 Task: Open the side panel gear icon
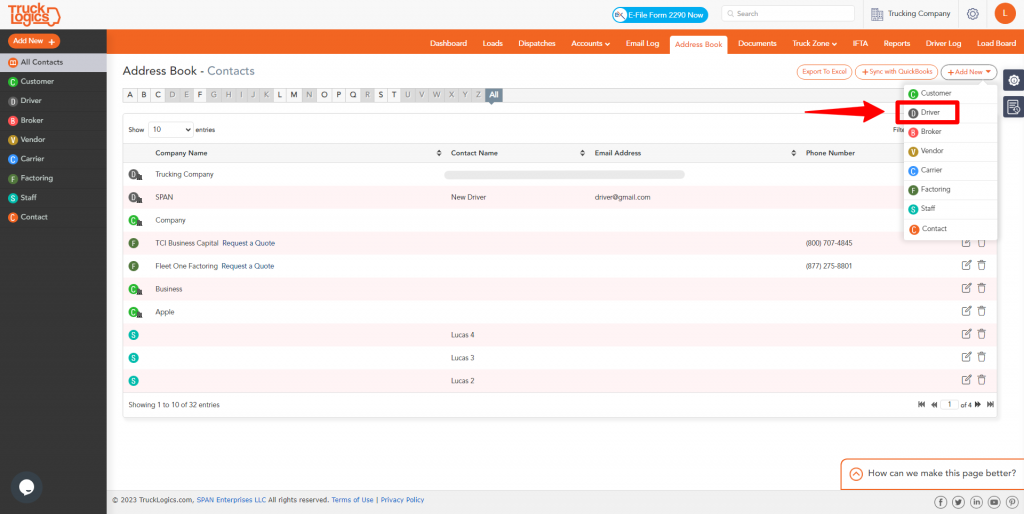[x=1014, y=80]
